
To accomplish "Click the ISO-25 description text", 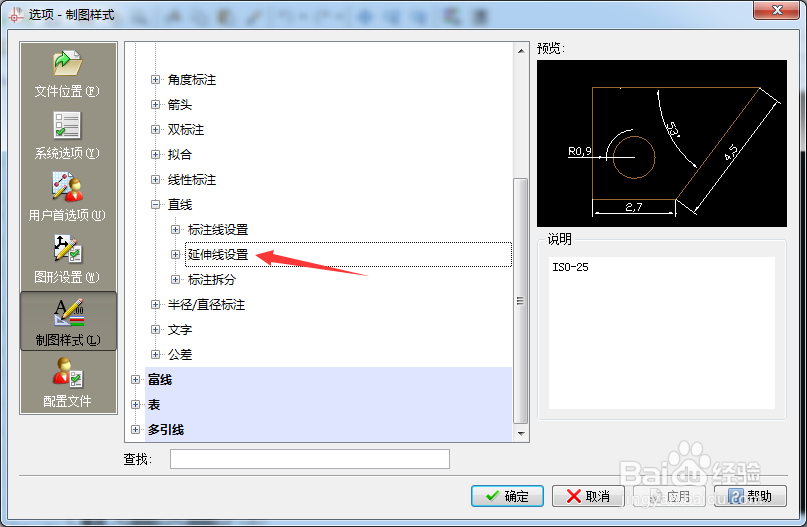I will pyautogui.click(x=570, y=267).
